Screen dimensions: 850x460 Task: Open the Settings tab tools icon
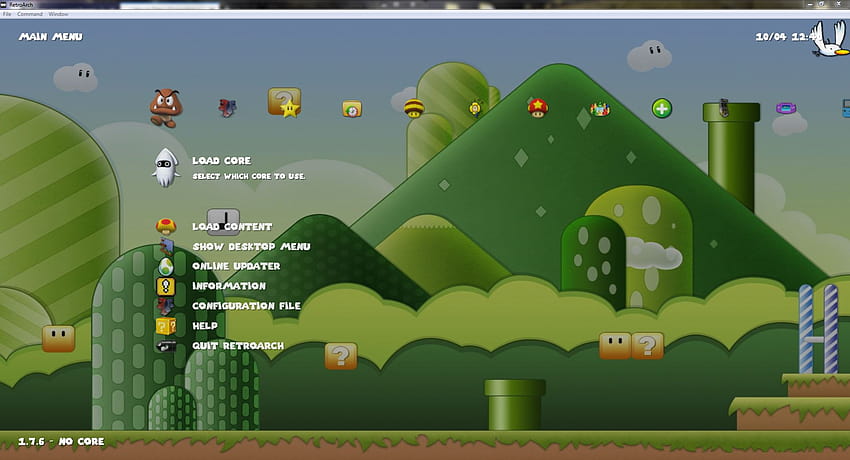tap(227, 108)
